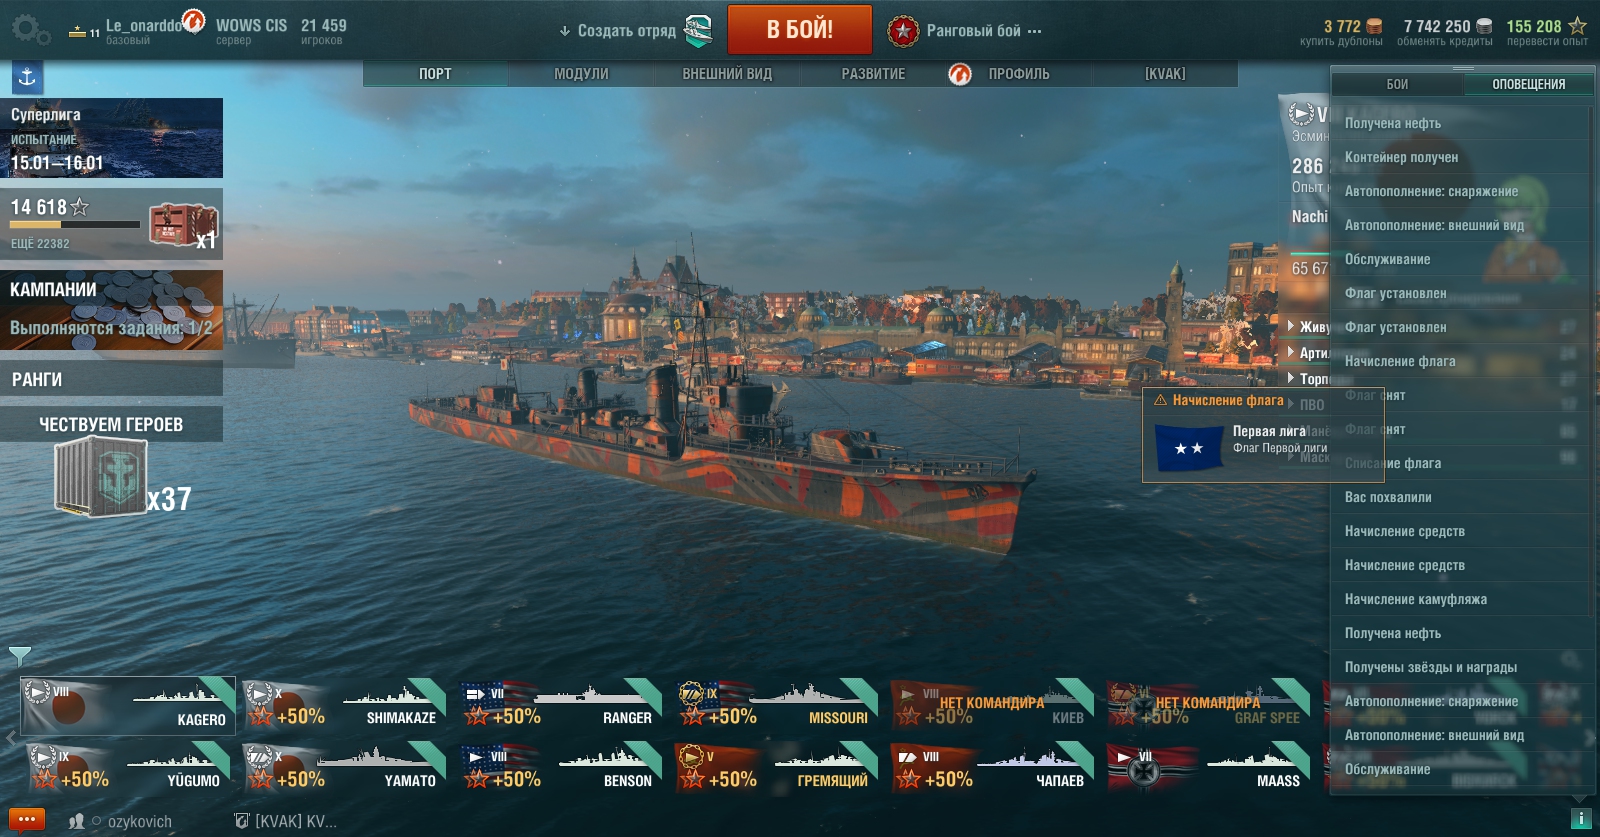Open the Ранговый бой mode selector
Image resolution: width=1600 pixels, height=837 pixels.
[965, 31]
